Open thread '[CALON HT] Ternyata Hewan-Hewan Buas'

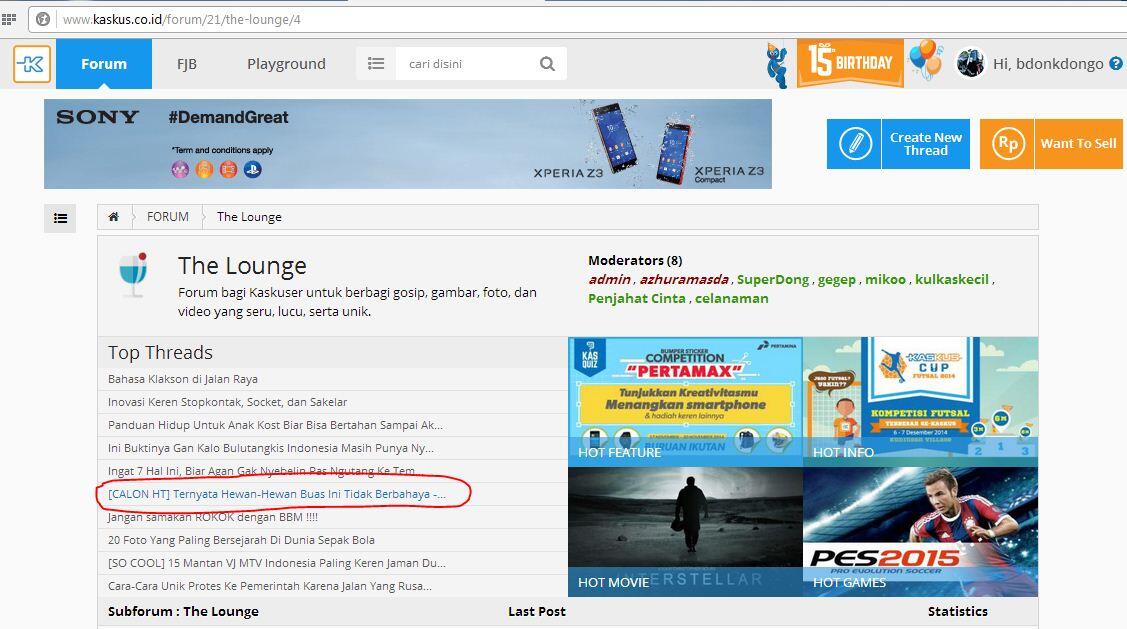tap(277, 494)
